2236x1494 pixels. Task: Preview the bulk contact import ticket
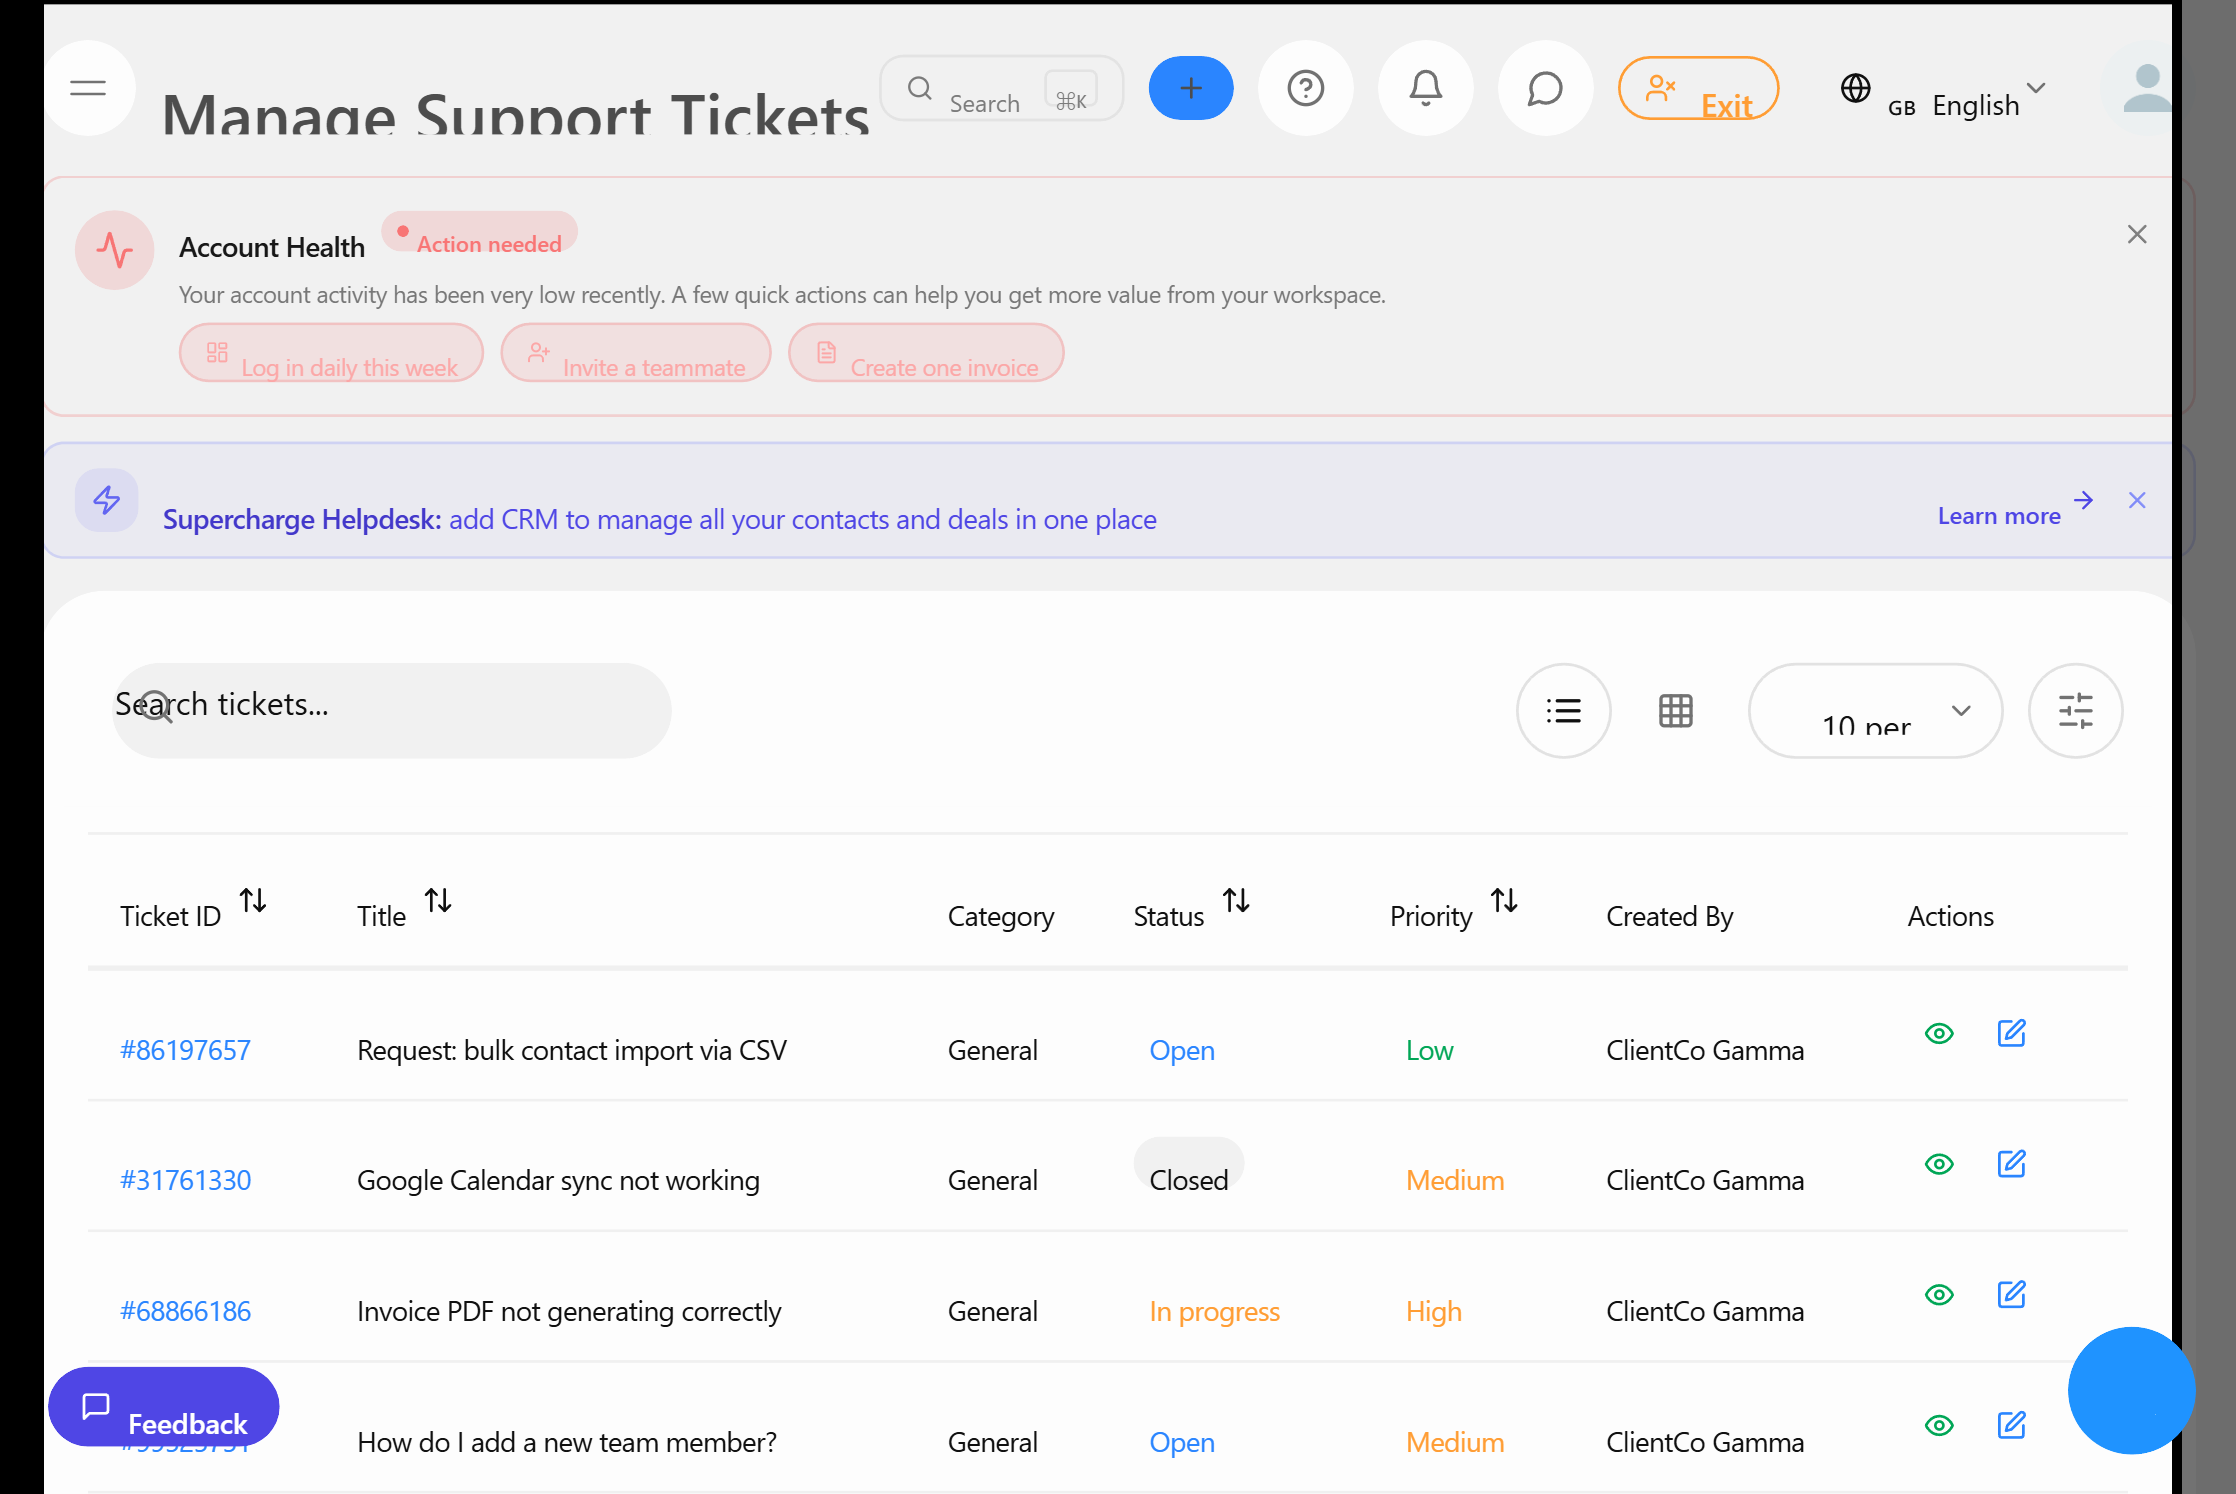click(x=1938, y=1034)
